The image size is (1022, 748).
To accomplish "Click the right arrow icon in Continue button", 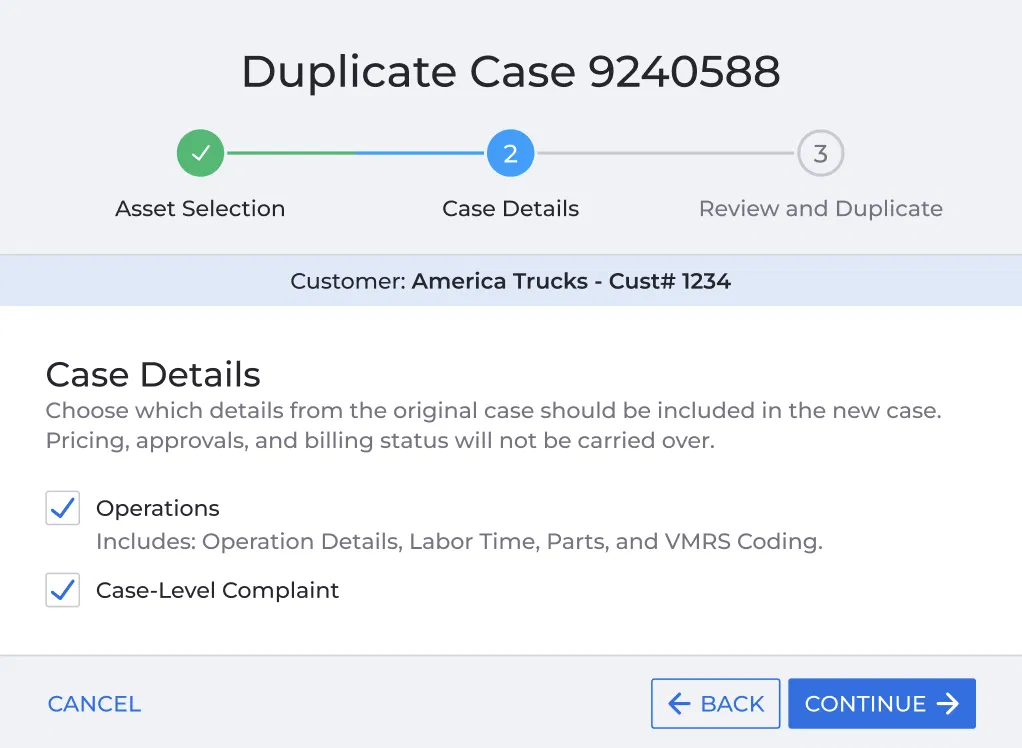I will coord(948,704).
